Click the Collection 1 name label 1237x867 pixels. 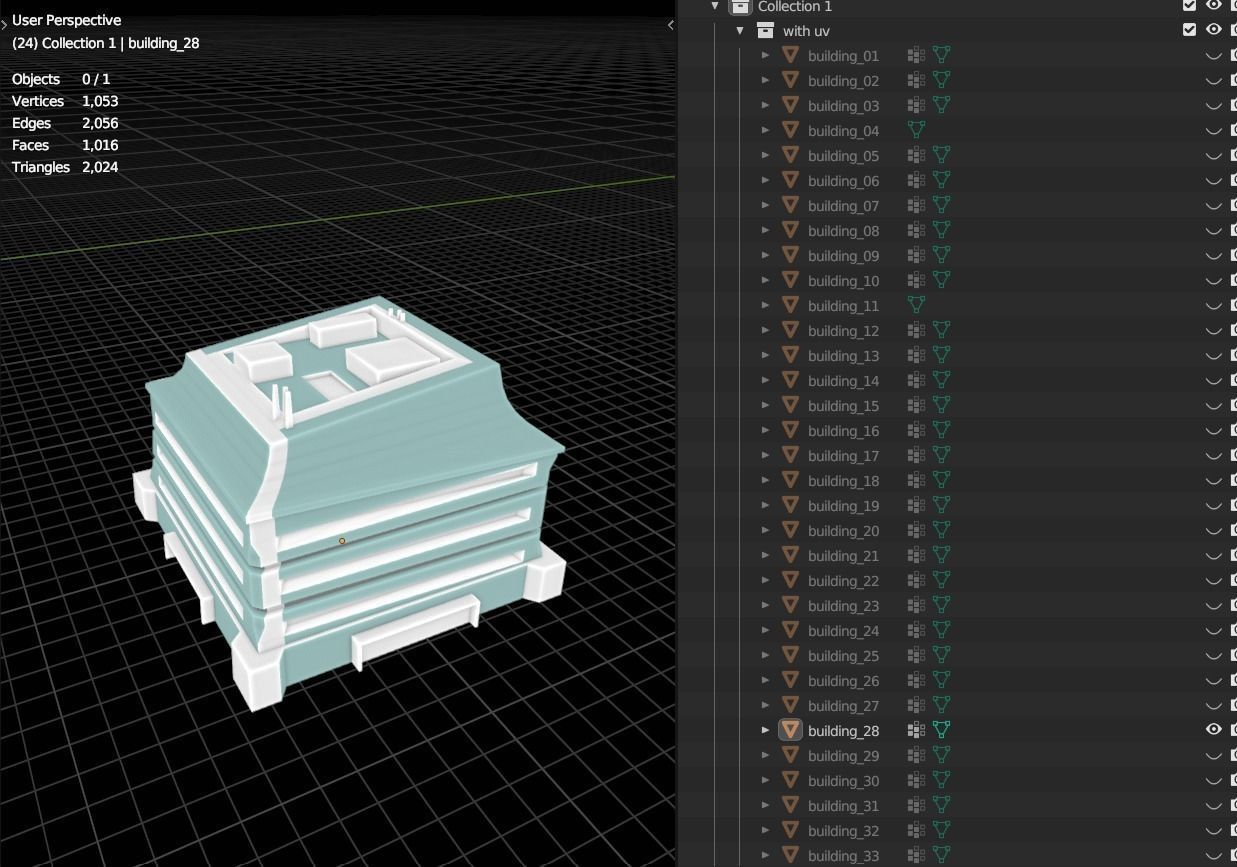(x=795, y=6)
